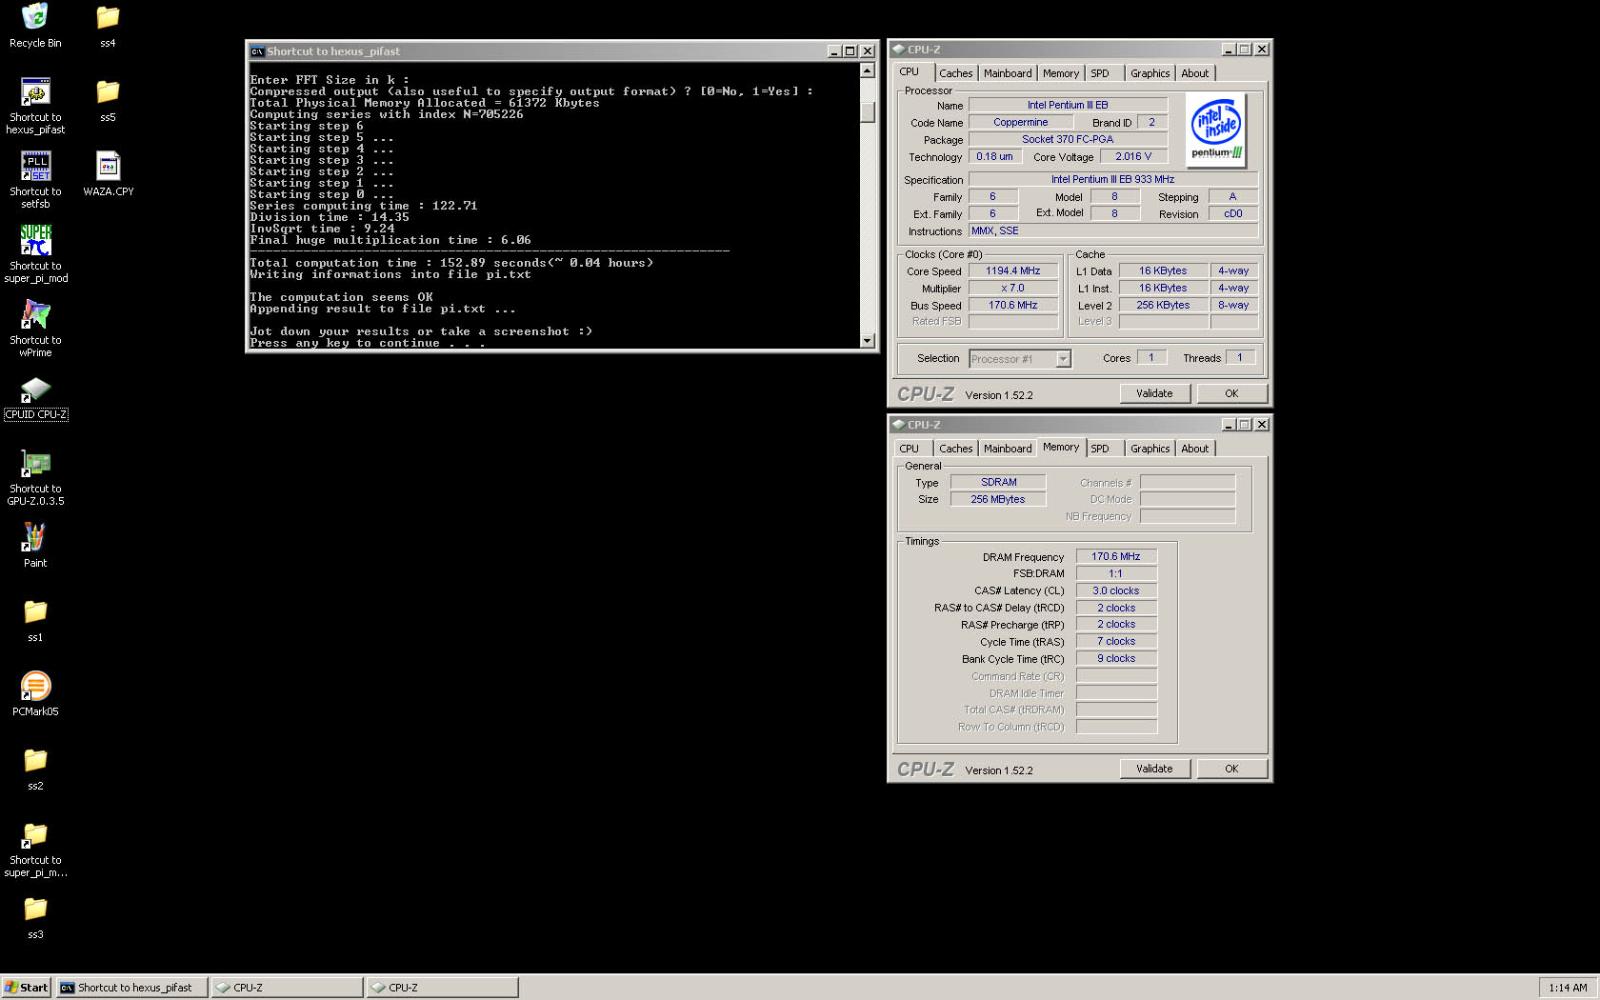Click the DRAM Frequency 170.6 MHz value
The height and width of the screenshot is (1000, 1600).
click(x=1116, y=557)
